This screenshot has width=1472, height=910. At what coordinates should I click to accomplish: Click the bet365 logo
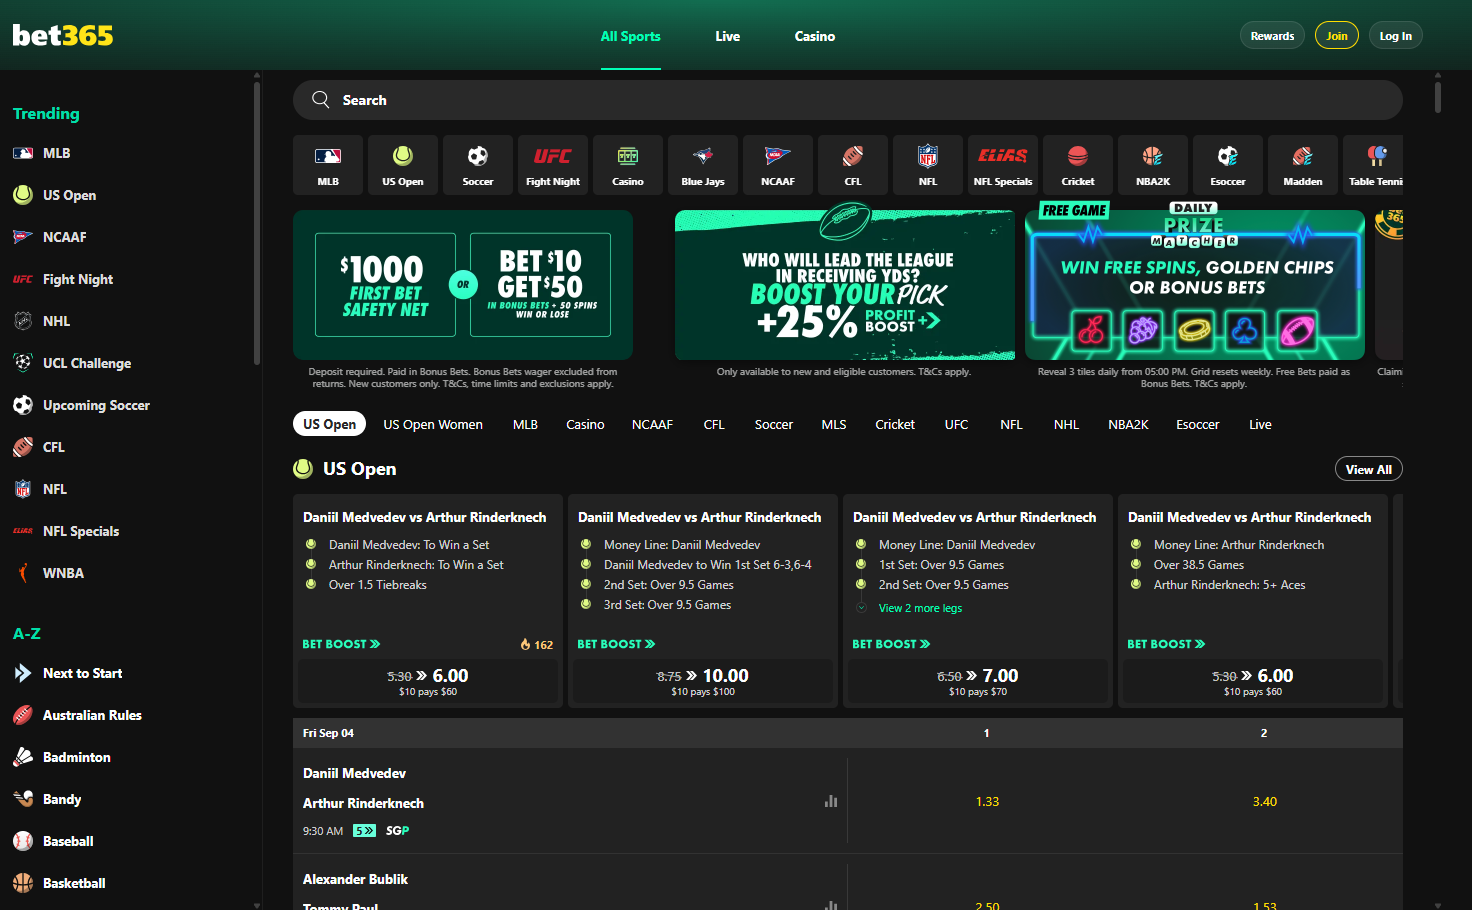click(63, 35)
